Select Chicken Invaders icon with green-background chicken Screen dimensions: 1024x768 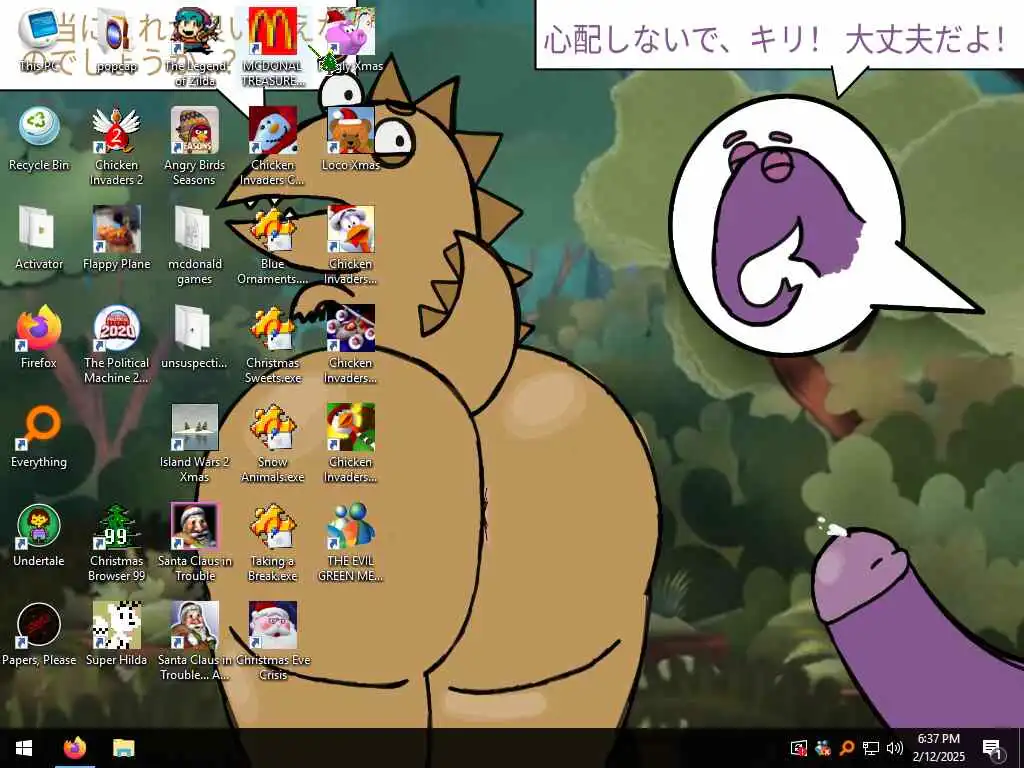351,444
